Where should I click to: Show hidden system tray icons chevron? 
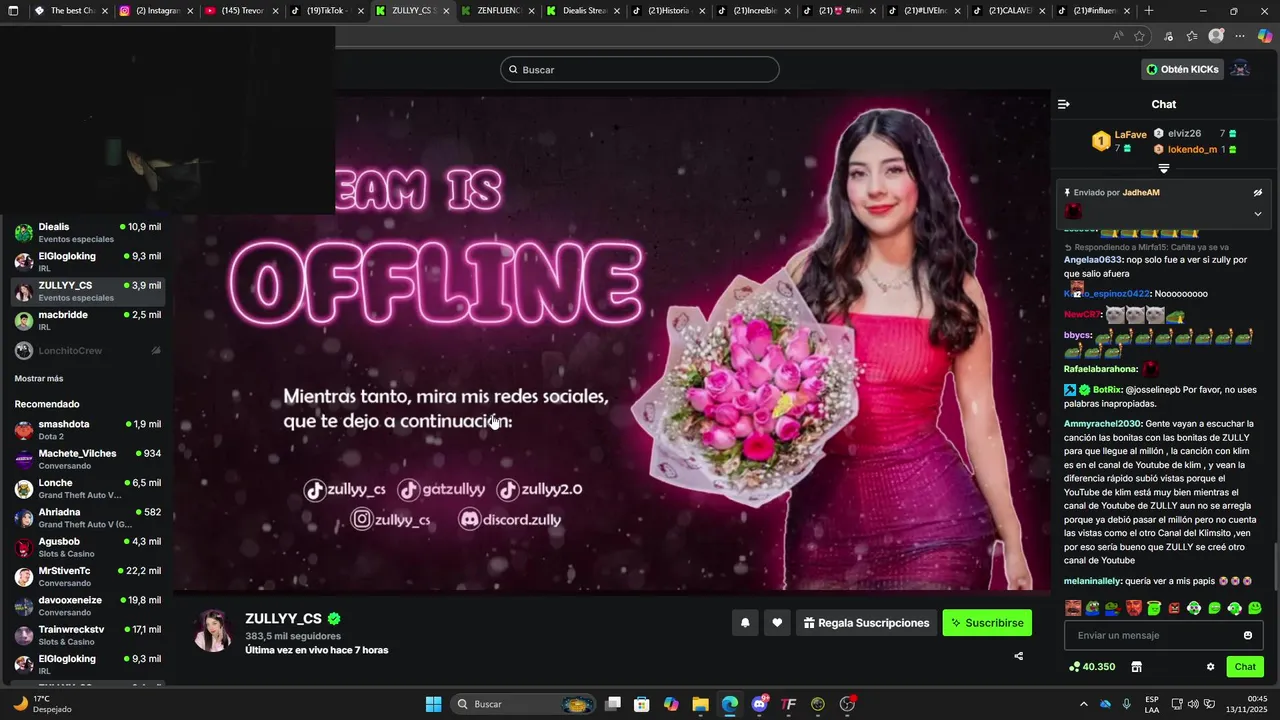point(1083,704)
